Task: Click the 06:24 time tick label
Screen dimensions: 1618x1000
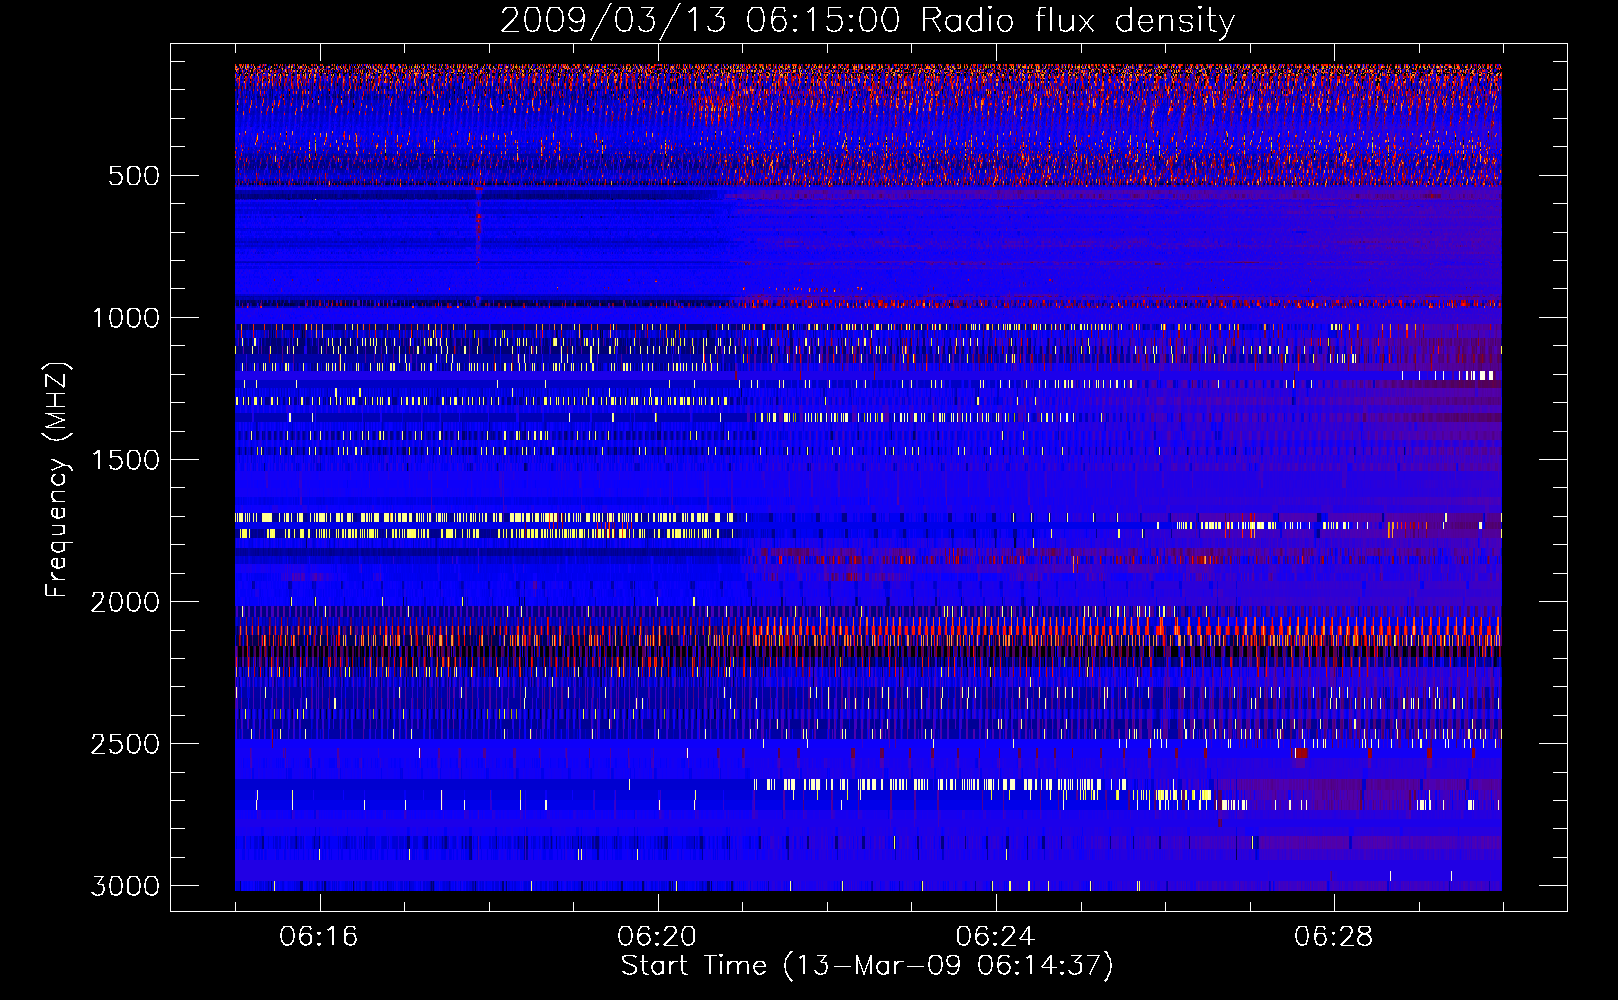Action: tap(995, 937)
